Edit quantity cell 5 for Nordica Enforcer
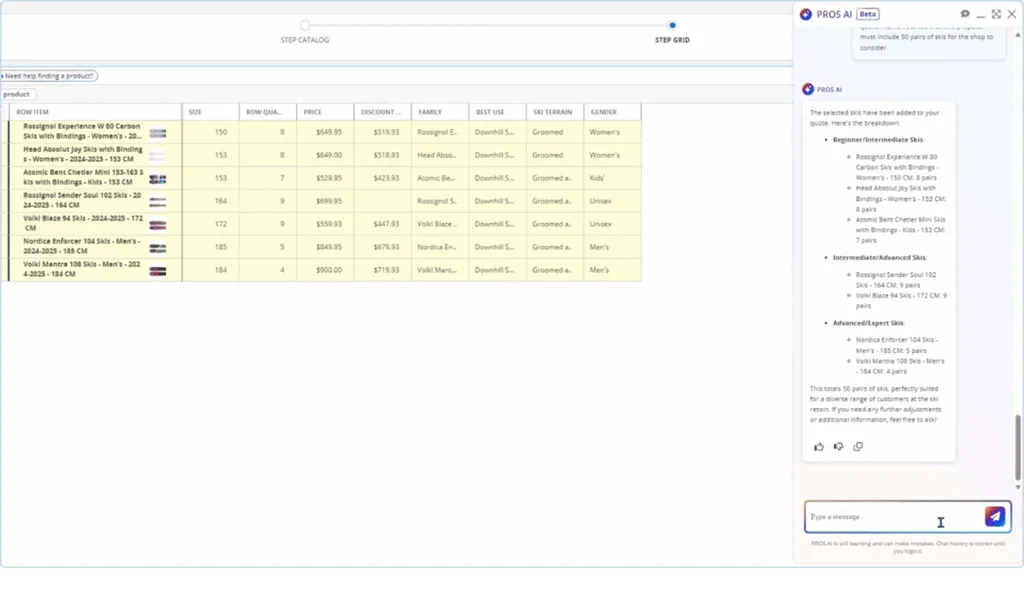This screenshot has height=599, width=1024. pyautogui.click(x=268, y=247)
